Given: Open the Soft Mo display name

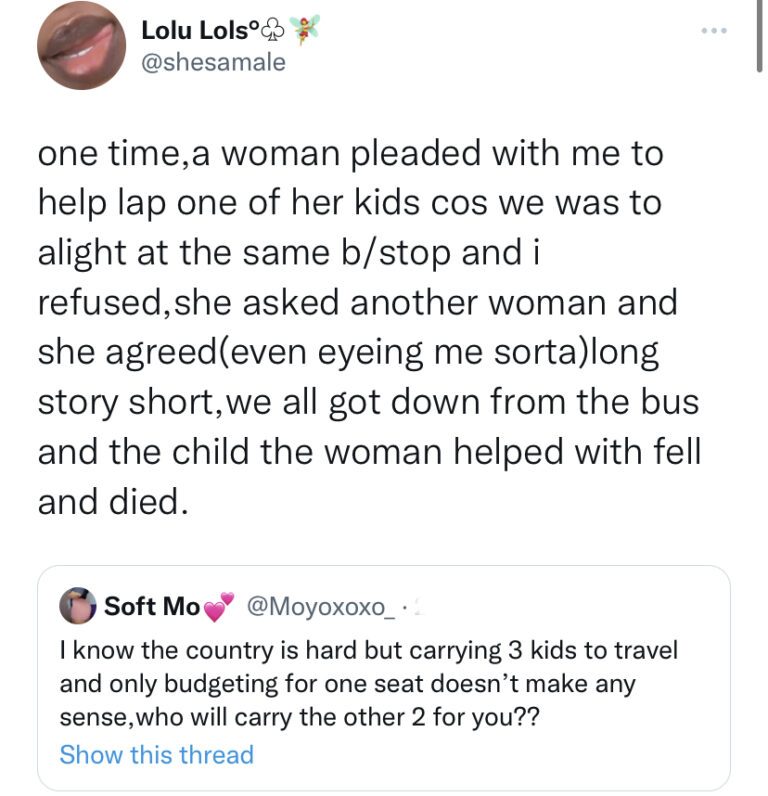Looking at the screenshot, I should [x=151, y=606].
